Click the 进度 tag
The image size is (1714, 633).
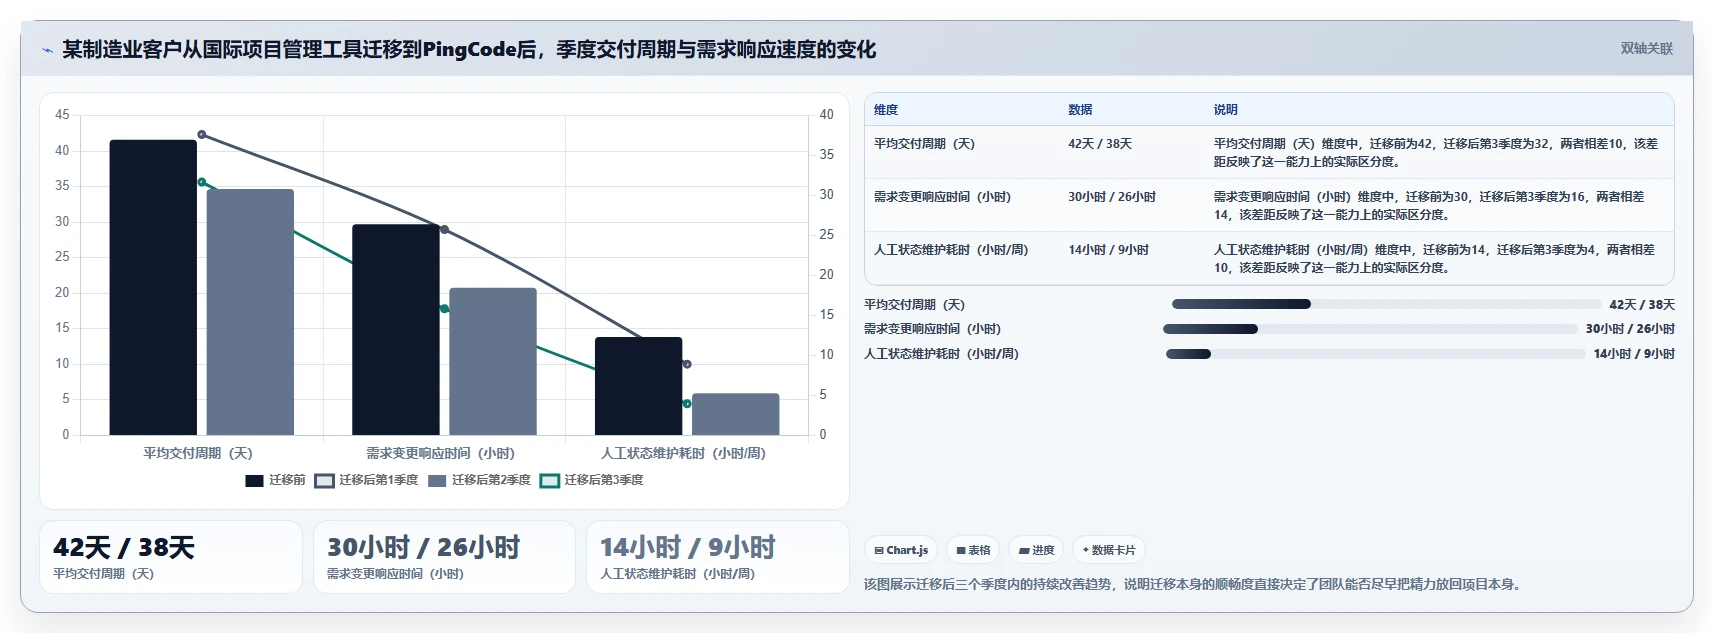(1036, 550)
